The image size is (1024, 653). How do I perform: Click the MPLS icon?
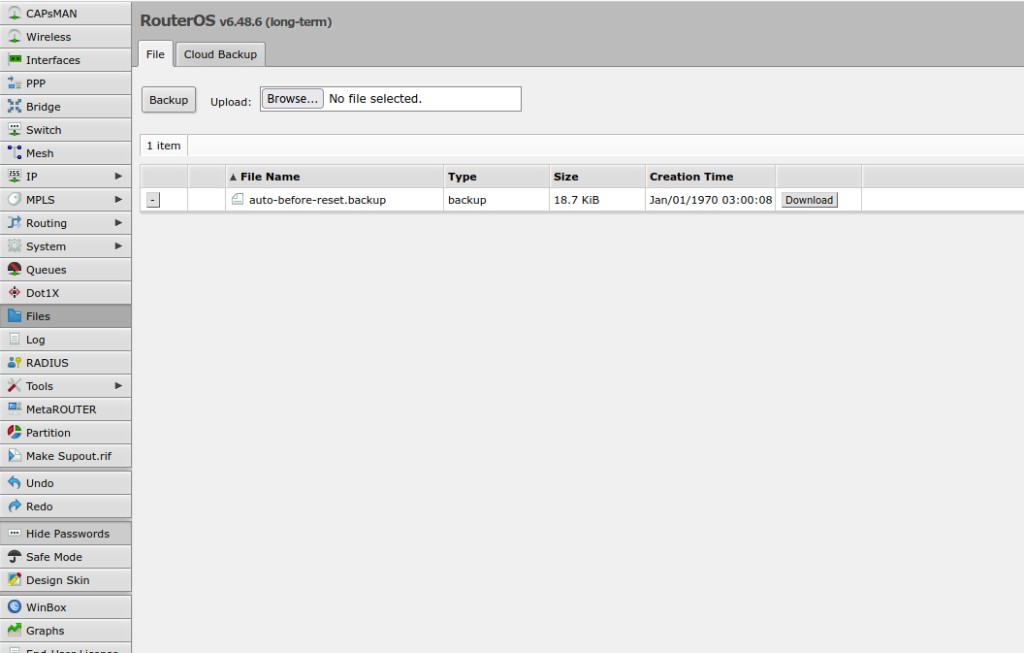(x=14, y=199)
